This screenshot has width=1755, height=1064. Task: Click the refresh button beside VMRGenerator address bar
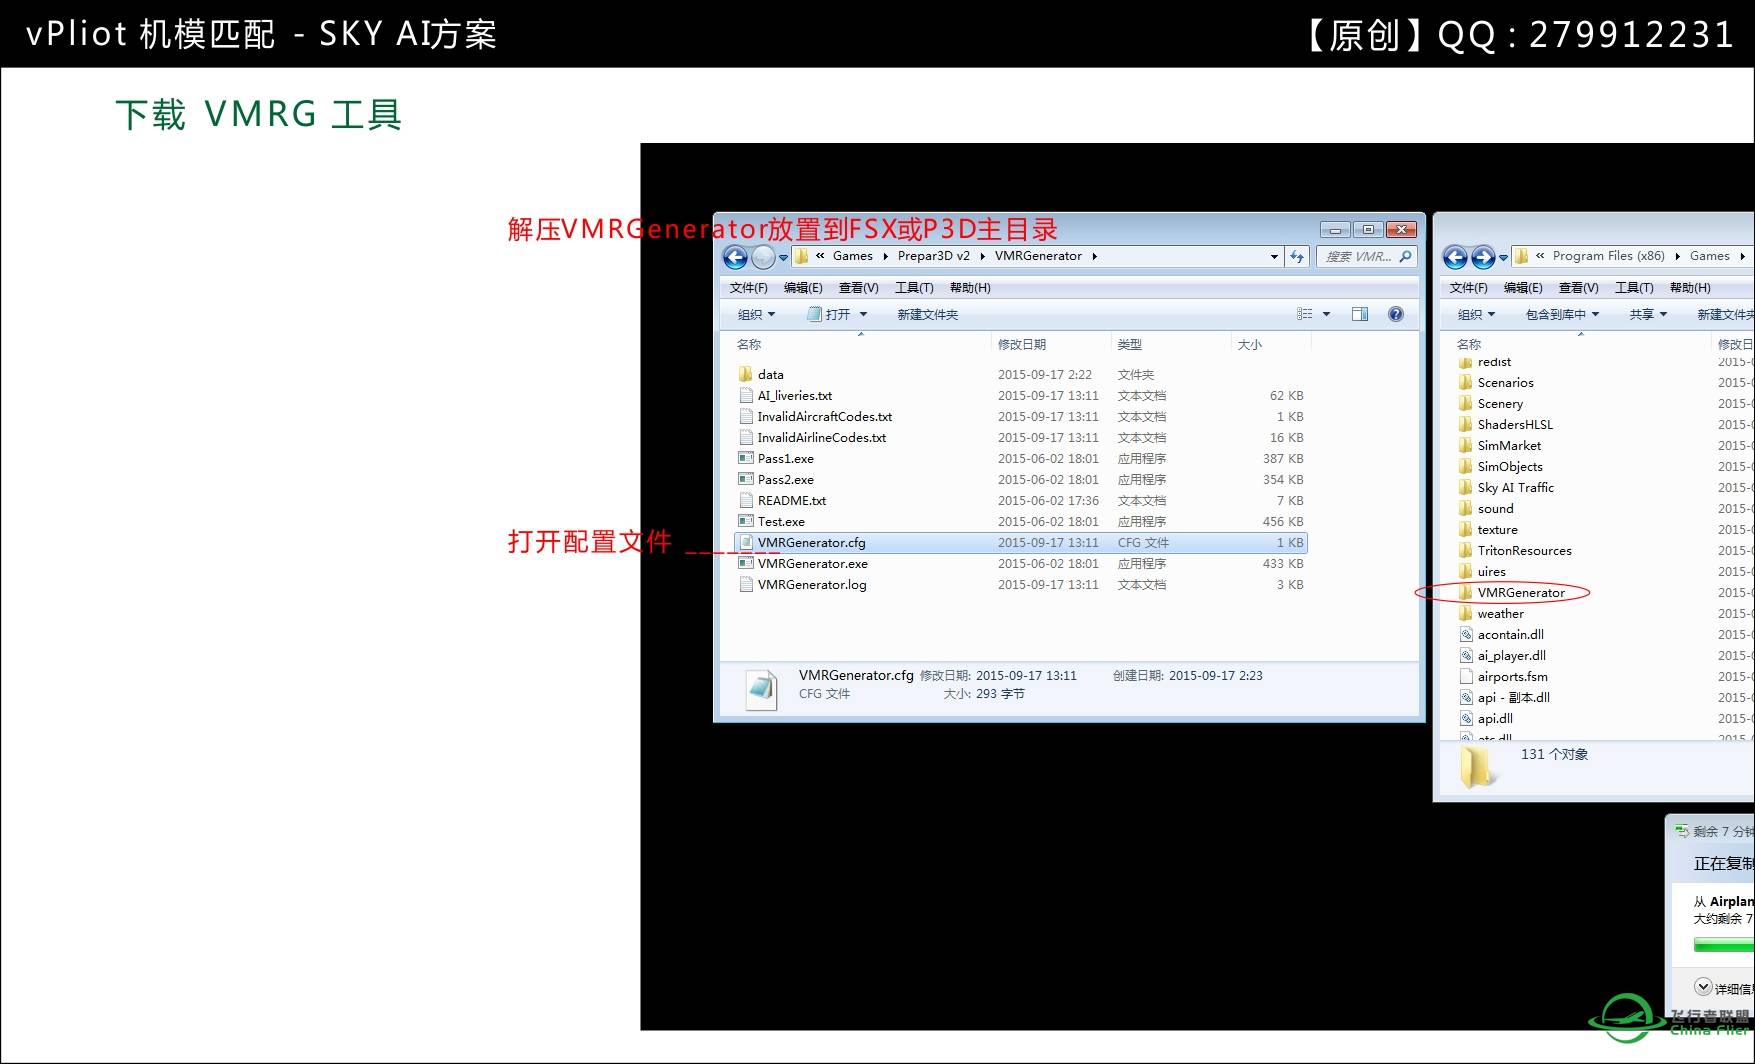click(x=1297, y=256)
